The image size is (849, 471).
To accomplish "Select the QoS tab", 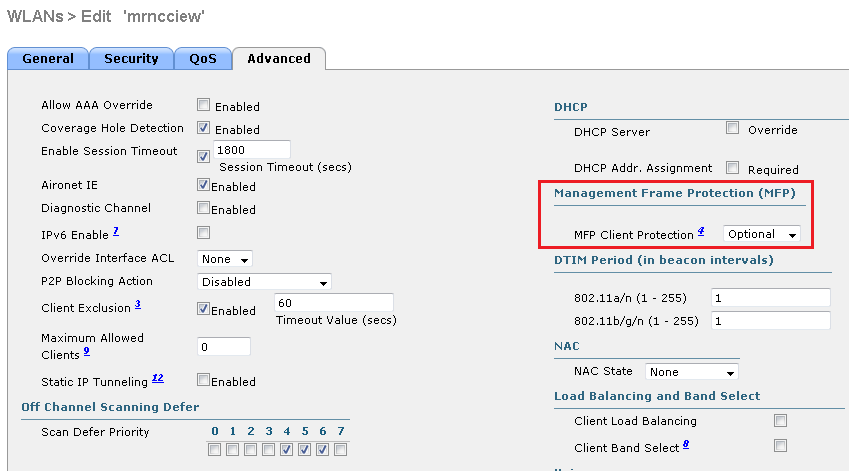I will 202,59.
